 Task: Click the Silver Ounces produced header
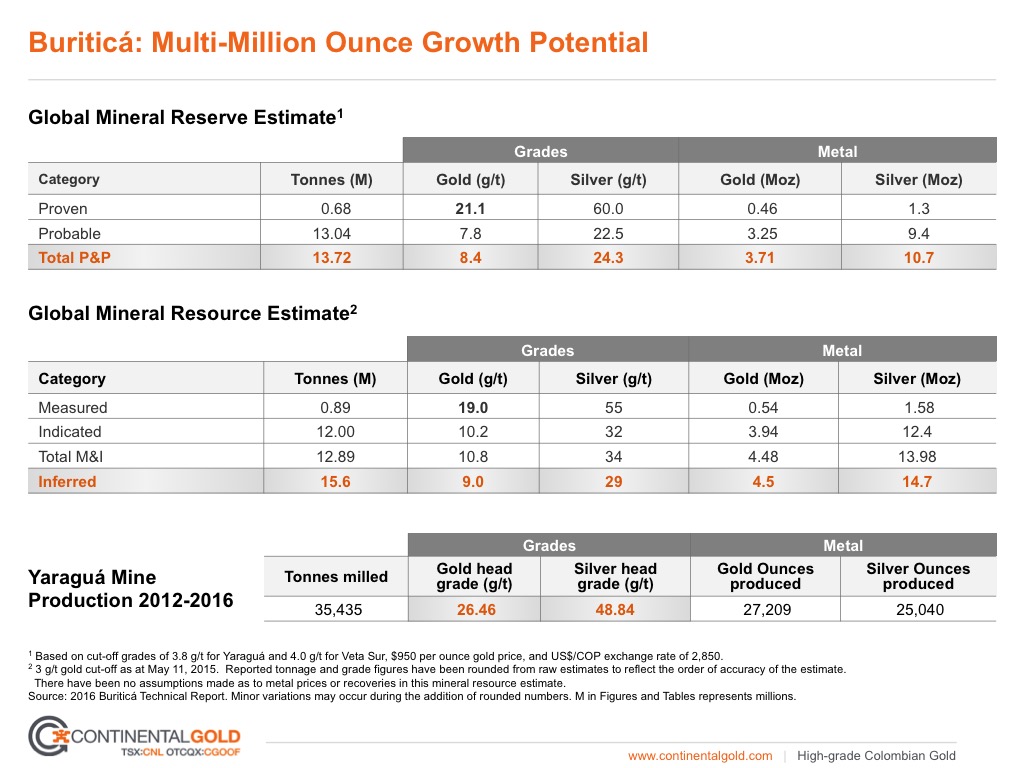(x=918, y=576)
